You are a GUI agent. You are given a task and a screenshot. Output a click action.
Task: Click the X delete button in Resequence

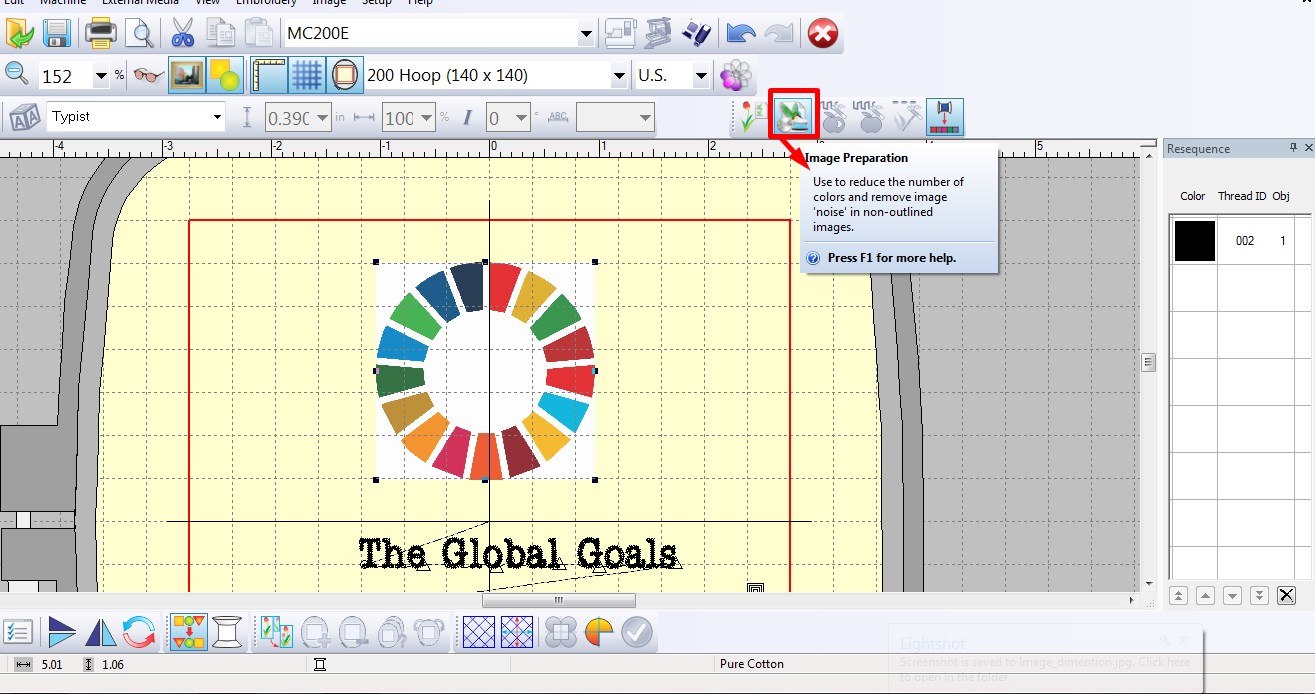[1287, 596]
